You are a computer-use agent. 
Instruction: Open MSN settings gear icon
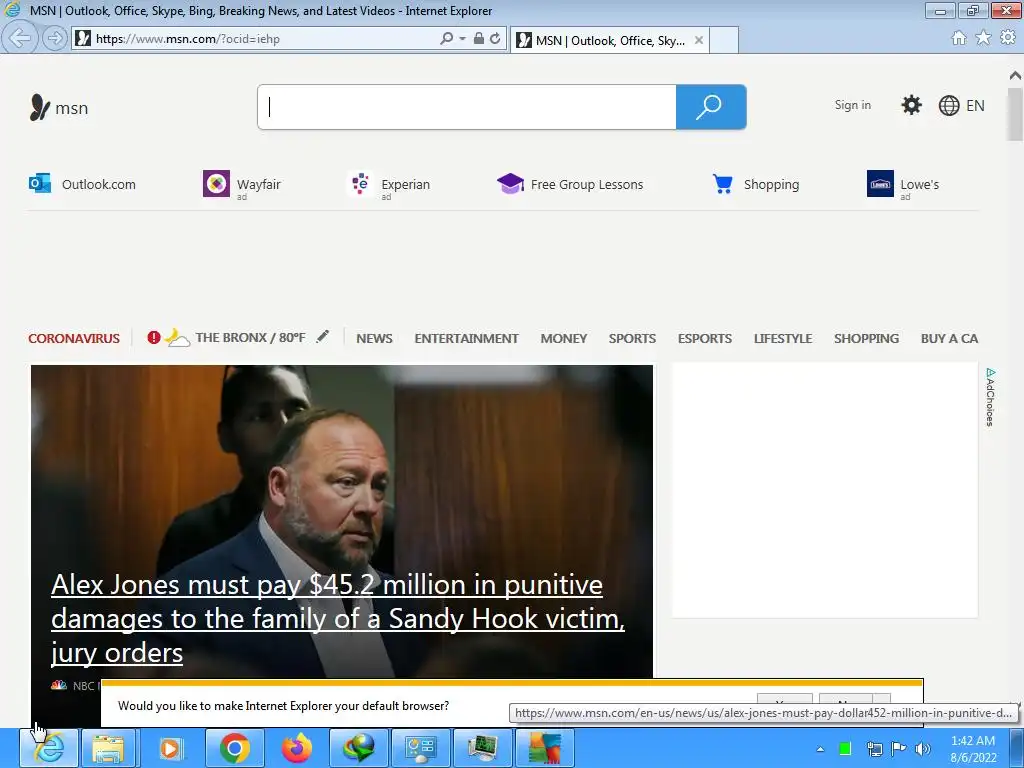(x=911, y=105)
